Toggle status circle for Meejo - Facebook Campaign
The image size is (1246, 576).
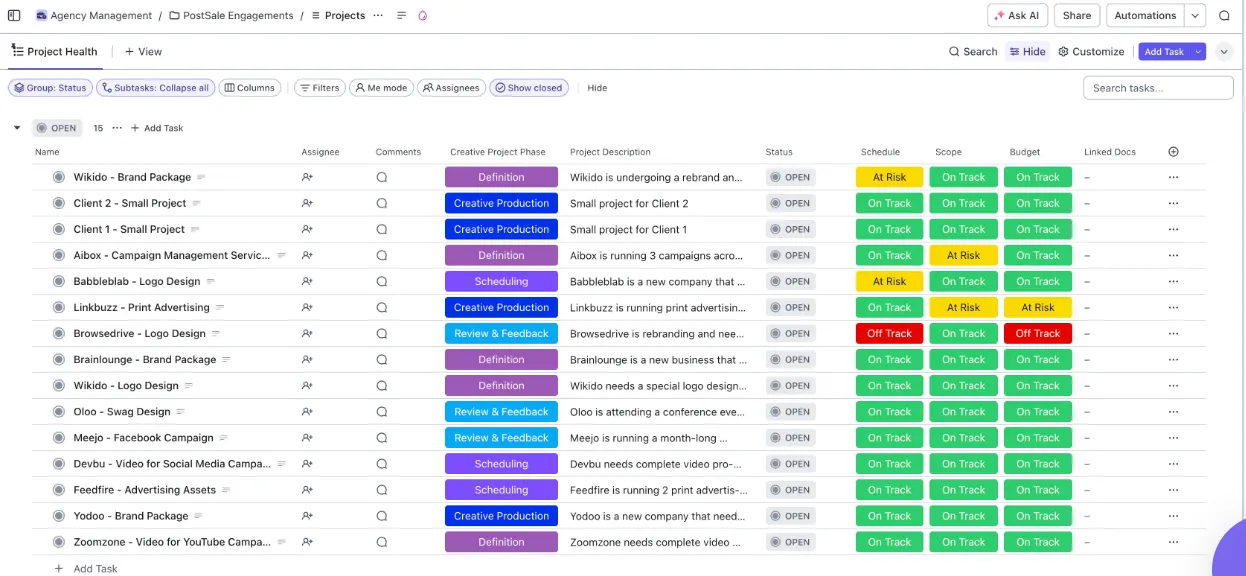tap(59, 437)
